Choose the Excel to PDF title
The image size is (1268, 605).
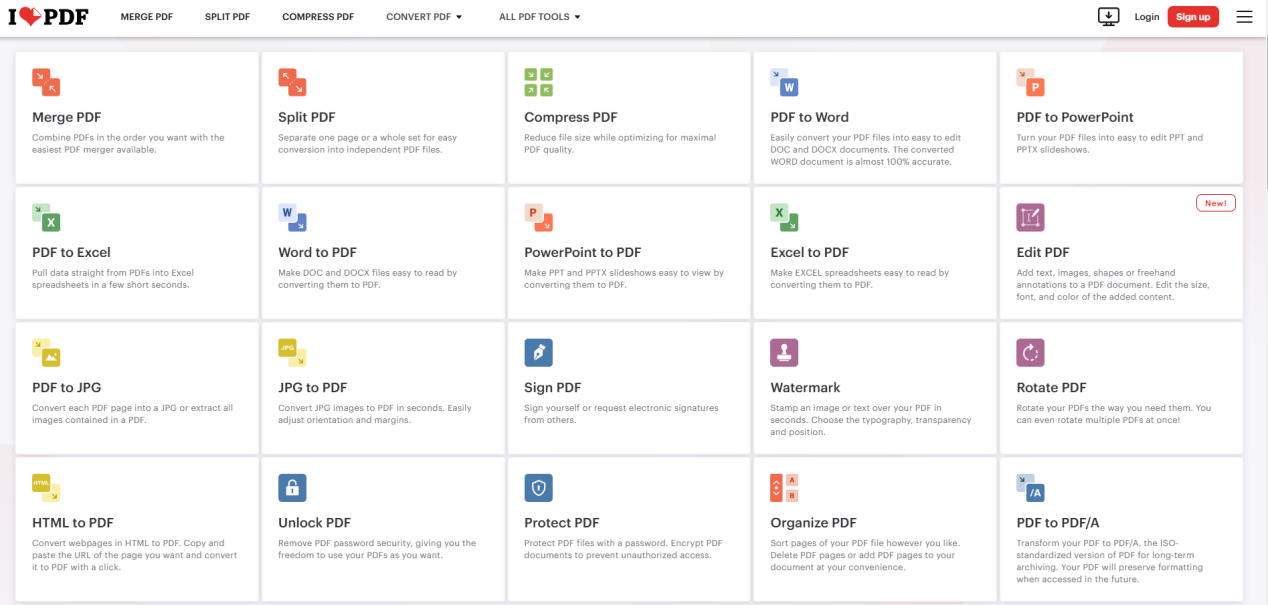click(x=810, y=252)
